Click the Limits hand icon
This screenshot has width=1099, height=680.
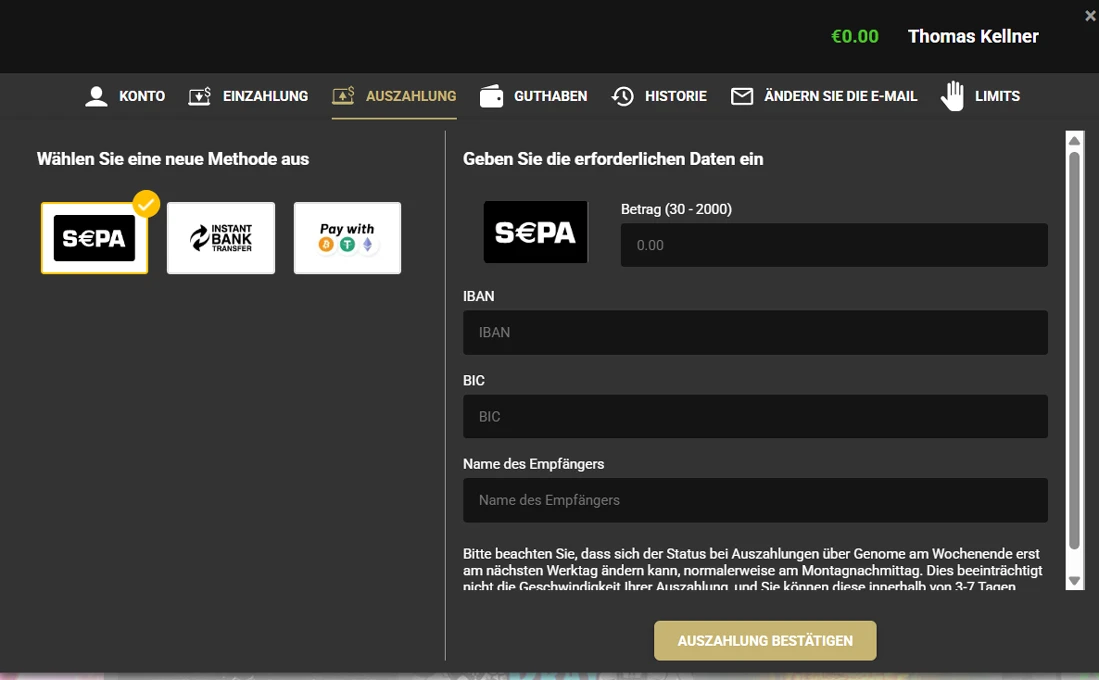tap(952, 96)
